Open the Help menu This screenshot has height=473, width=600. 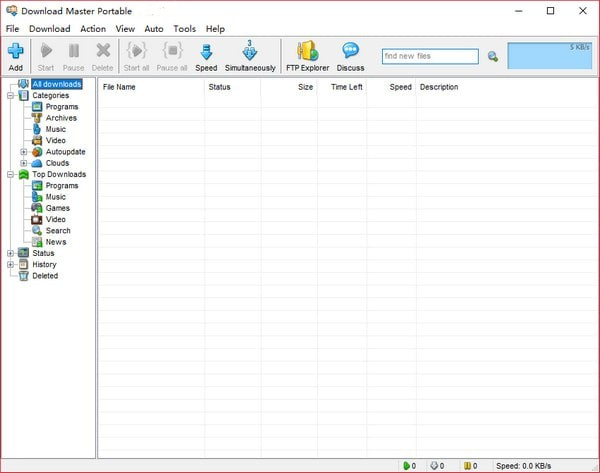coord(215,29)
